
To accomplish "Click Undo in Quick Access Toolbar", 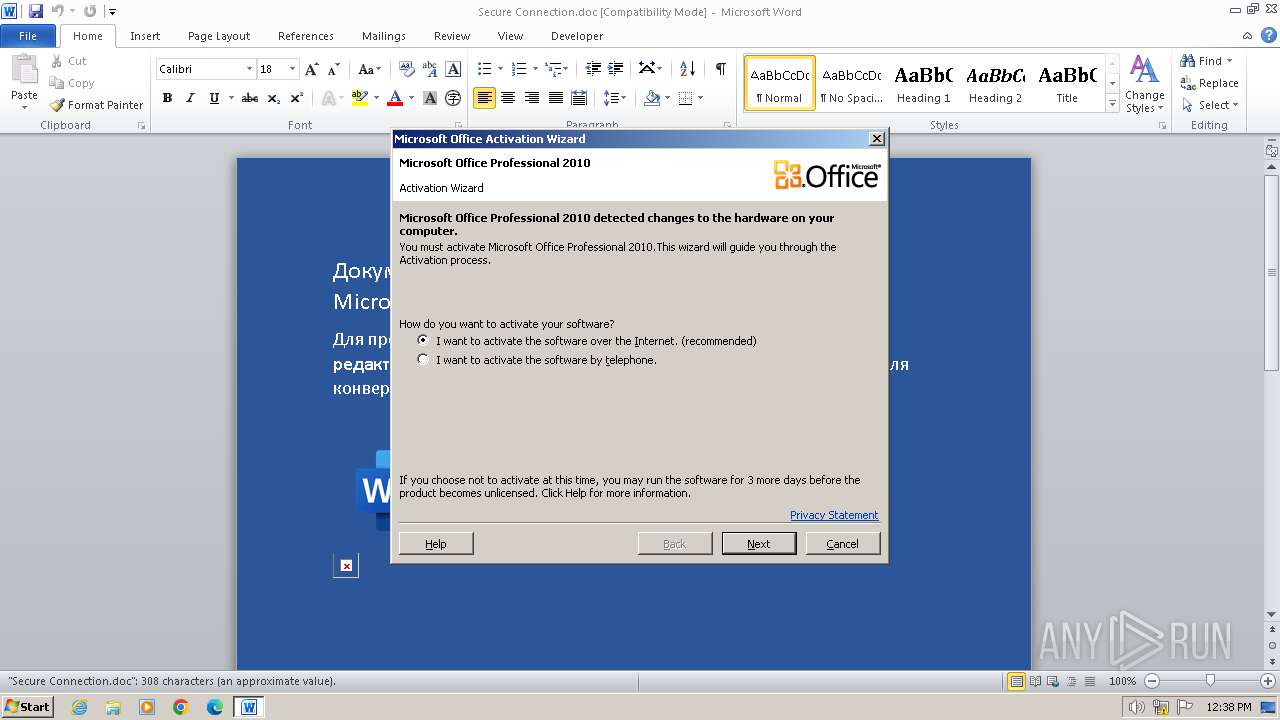I will click(x=58, y=12).
